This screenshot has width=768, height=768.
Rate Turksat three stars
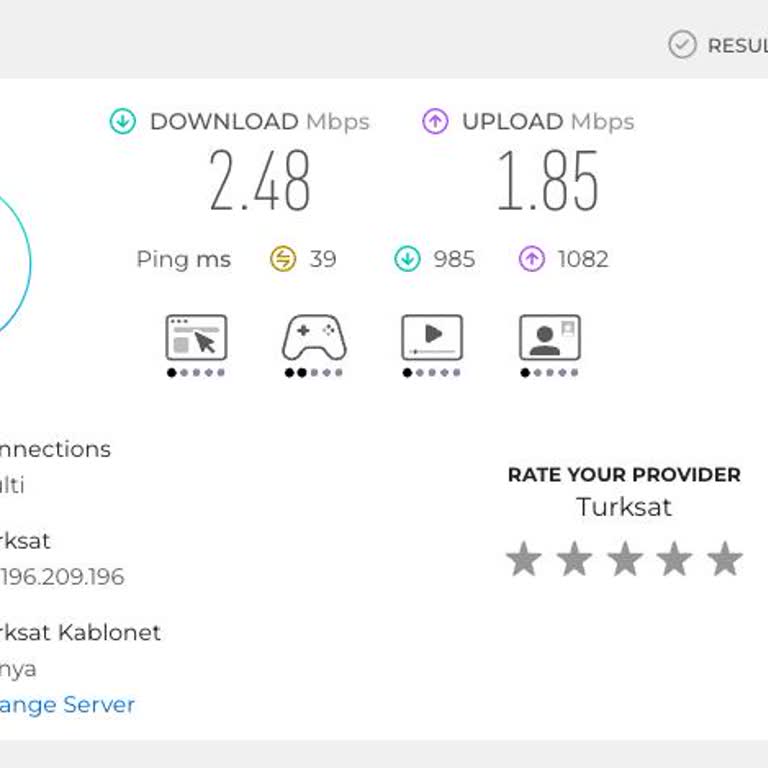click(625, 558)
